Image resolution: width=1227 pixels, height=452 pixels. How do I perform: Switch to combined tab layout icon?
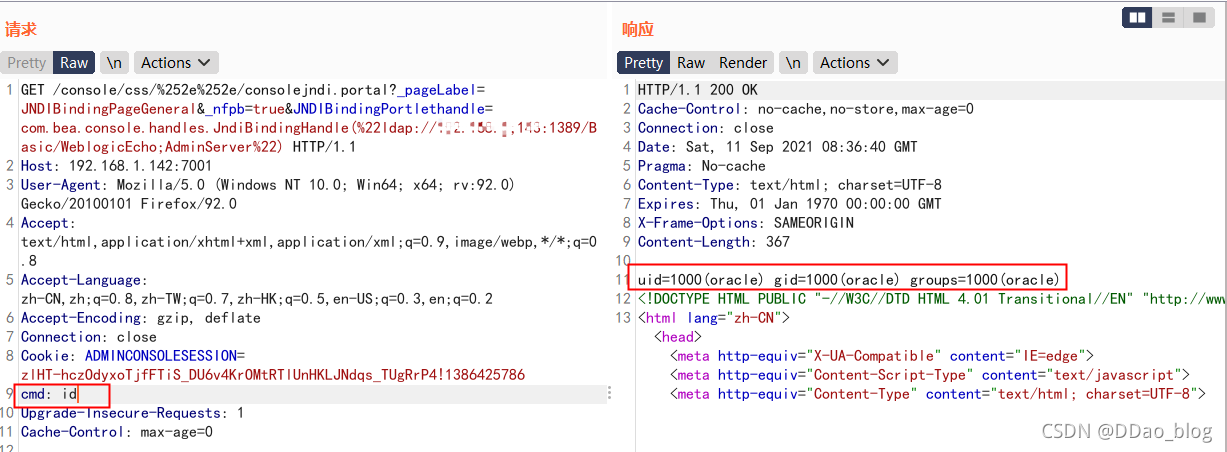pyautogui.click(x=1197, y=18)
